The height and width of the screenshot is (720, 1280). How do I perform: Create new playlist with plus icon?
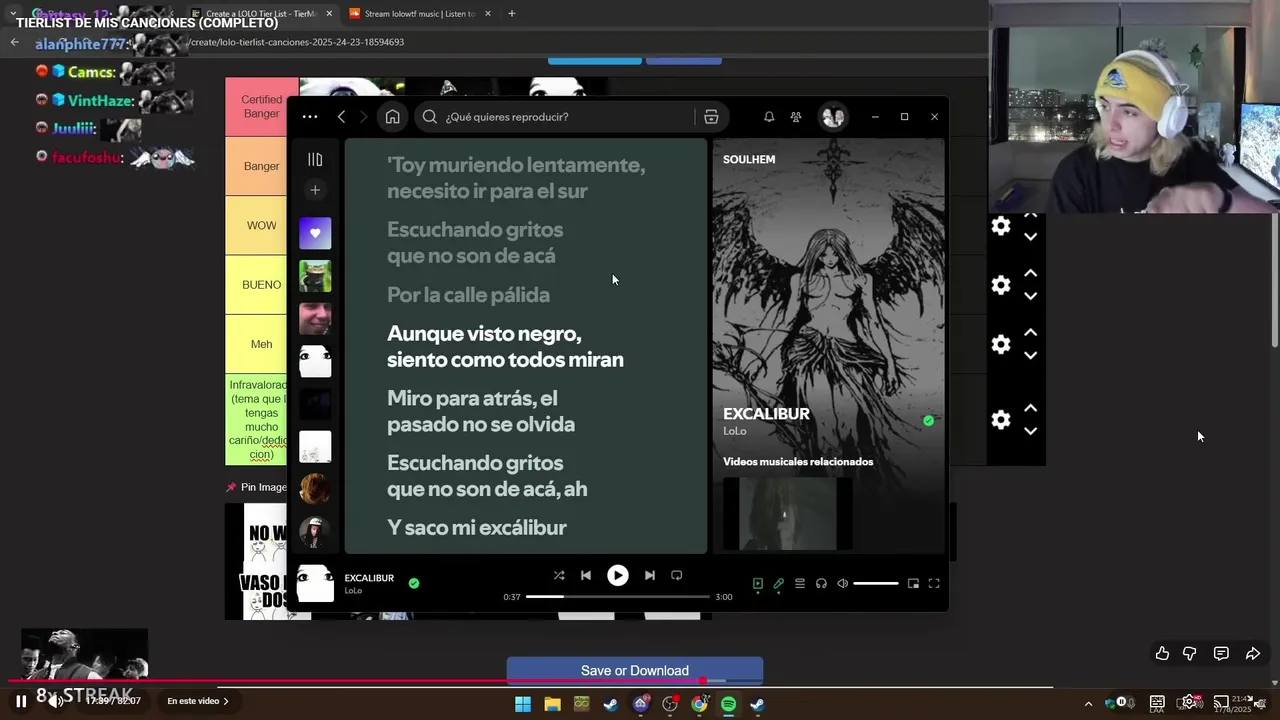tap(315, 190)
